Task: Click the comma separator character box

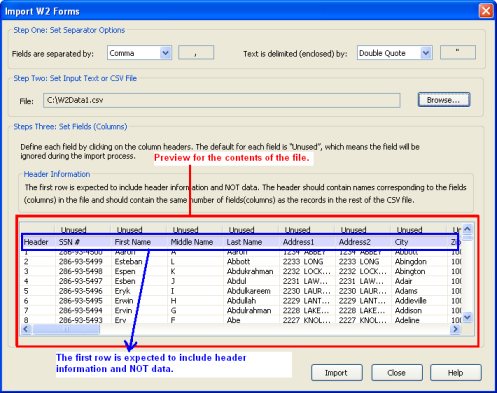Action: point(196,53)
